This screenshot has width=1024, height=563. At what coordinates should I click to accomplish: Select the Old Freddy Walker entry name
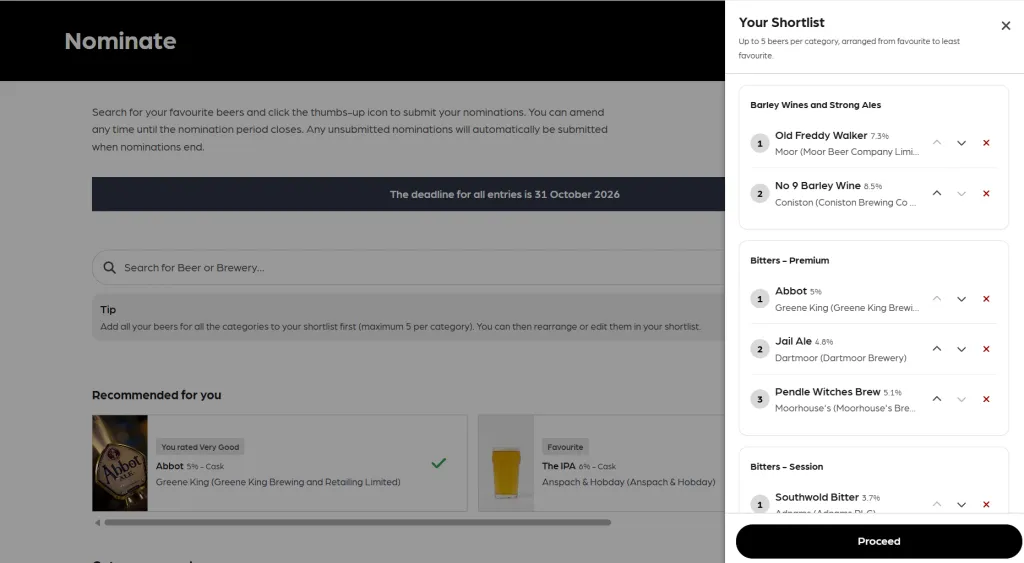pyautogui.click(x=821, y=135)
